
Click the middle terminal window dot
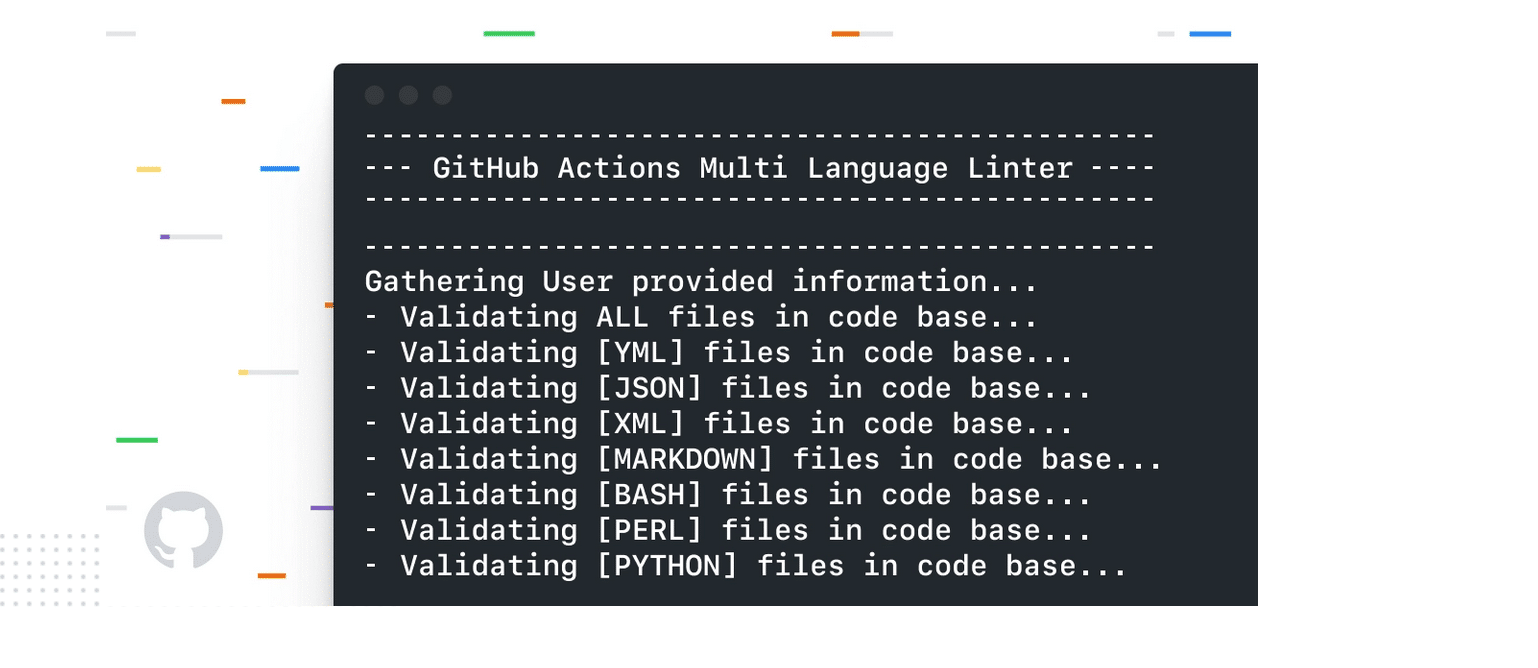[408, 95]
